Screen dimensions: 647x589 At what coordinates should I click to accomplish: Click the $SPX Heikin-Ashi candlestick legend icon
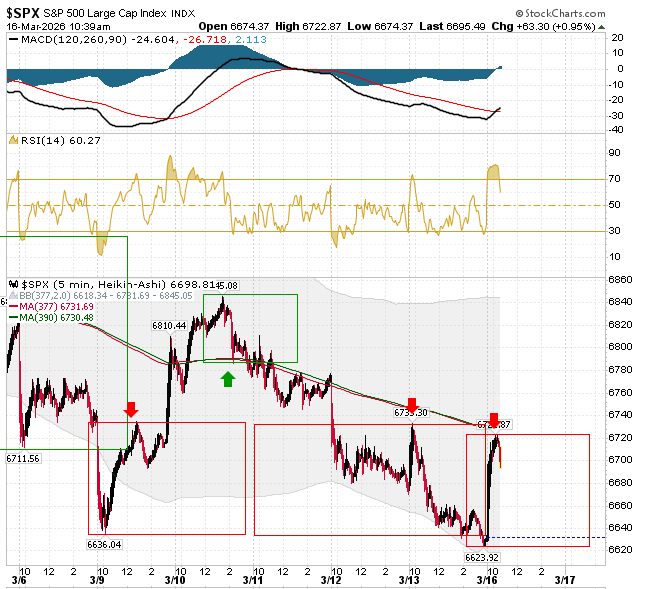tap(14, 284)
